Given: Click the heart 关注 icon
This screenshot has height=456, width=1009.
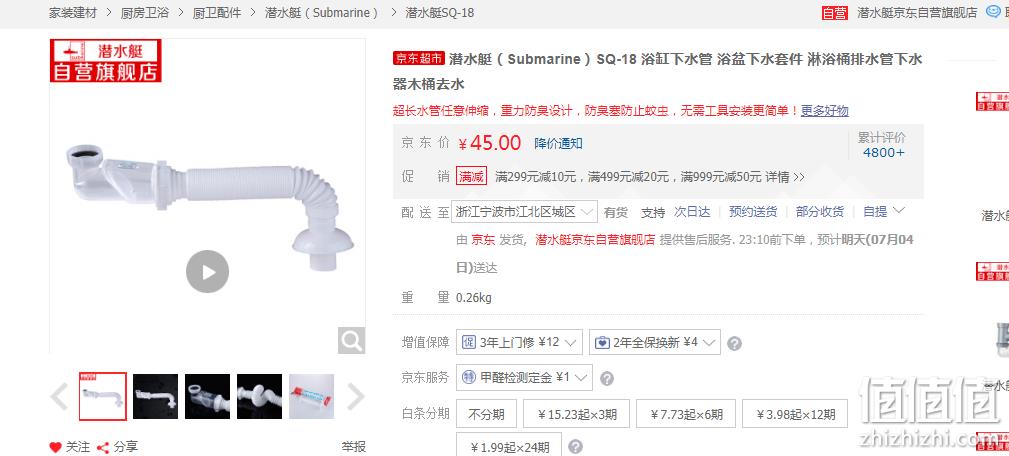Looking at the screenshot, I should [x=56, y=447].
